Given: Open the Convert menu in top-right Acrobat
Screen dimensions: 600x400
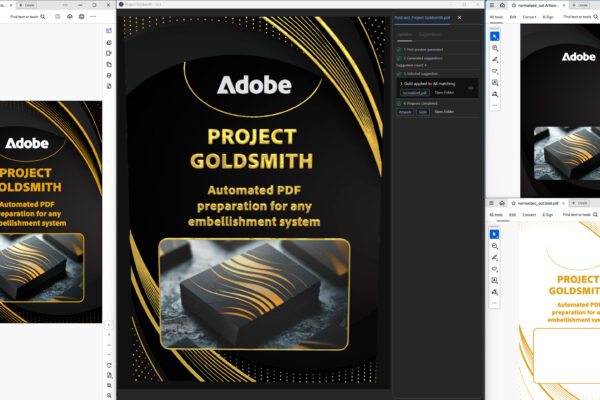Looking at the screenshot, I should click(x=529, y=17).
